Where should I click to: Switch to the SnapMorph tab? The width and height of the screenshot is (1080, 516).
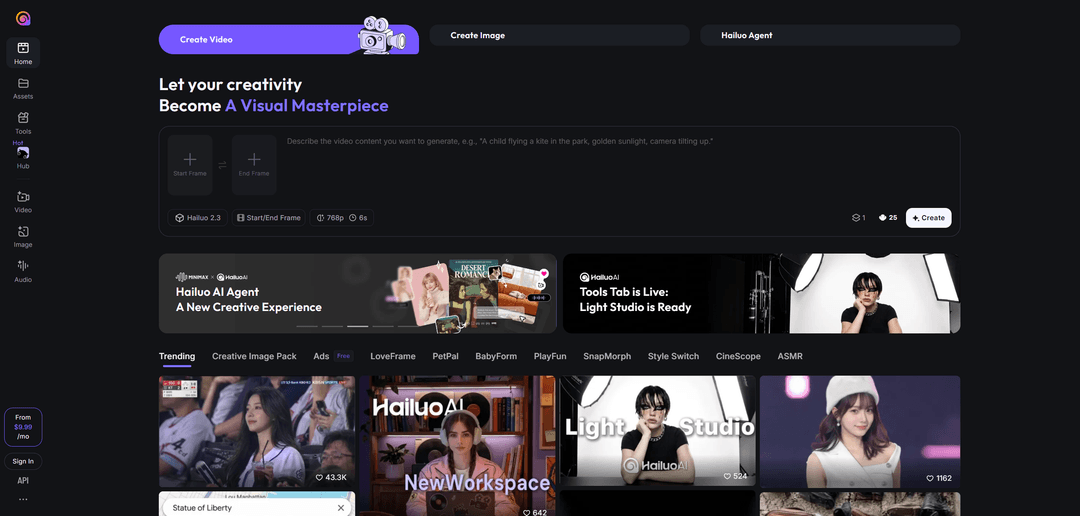click(x=607, y=356)
